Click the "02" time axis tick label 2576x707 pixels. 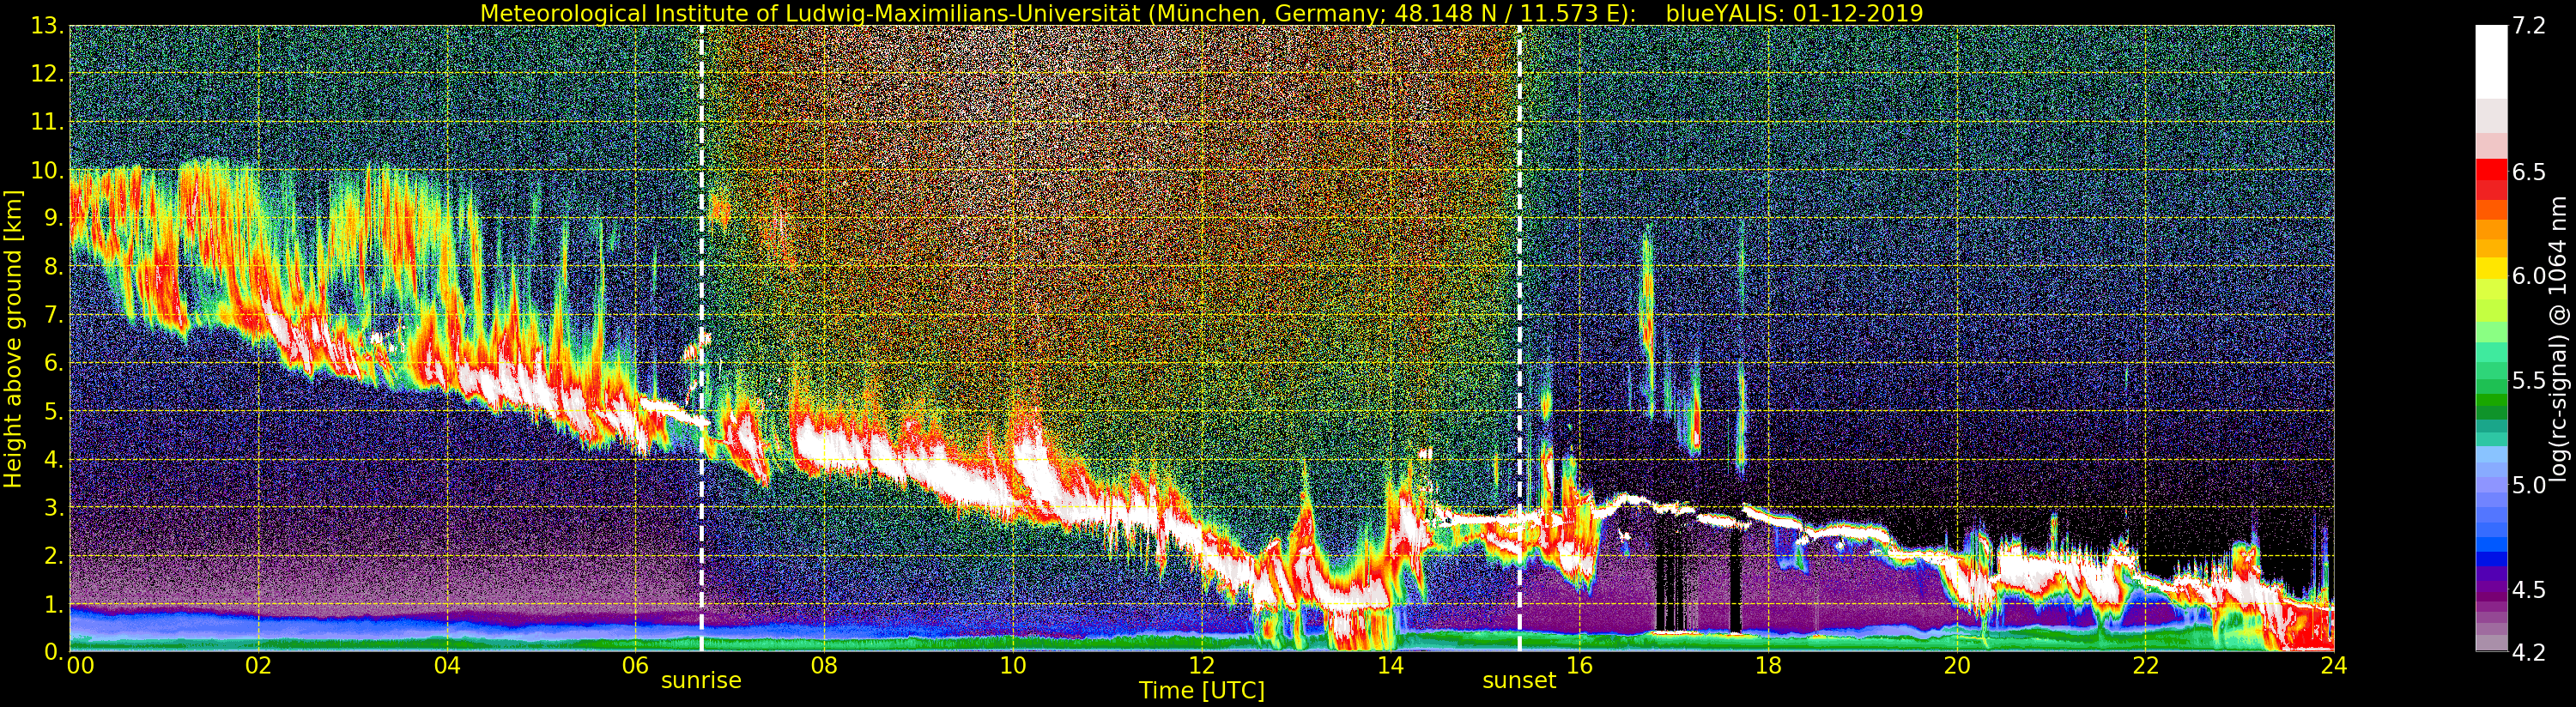click(x=259, y=665)
